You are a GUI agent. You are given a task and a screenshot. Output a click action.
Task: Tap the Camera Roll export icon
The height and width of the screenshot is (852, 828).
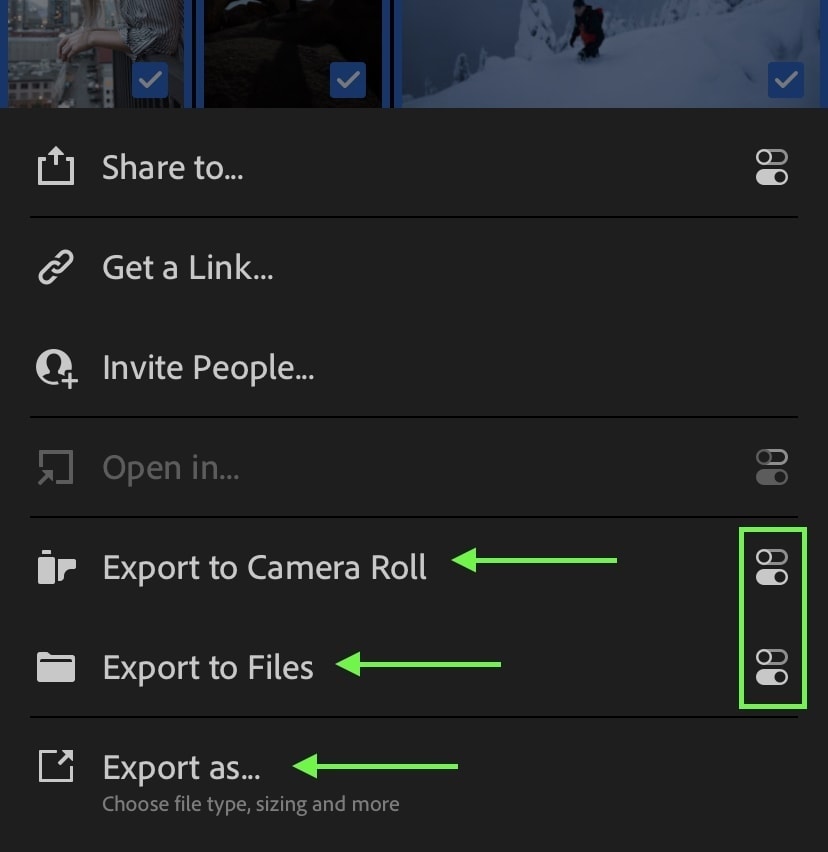click(56, 567)
